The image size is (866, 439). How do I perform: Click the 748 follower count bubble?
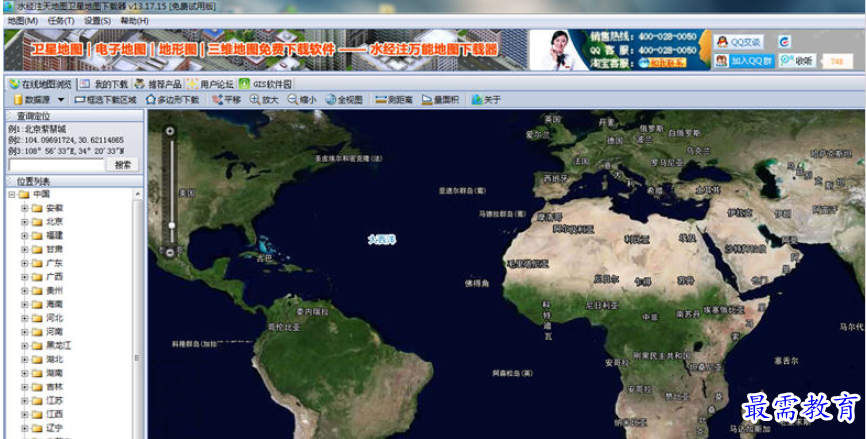click(836, 61)
